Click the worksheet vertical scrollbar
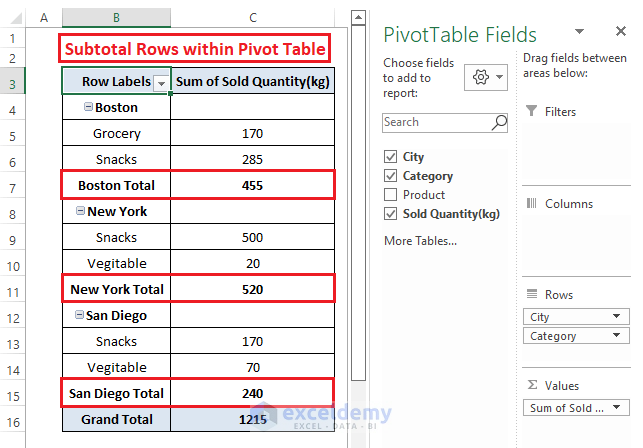 pyautogui.click(x=357, y=200)
